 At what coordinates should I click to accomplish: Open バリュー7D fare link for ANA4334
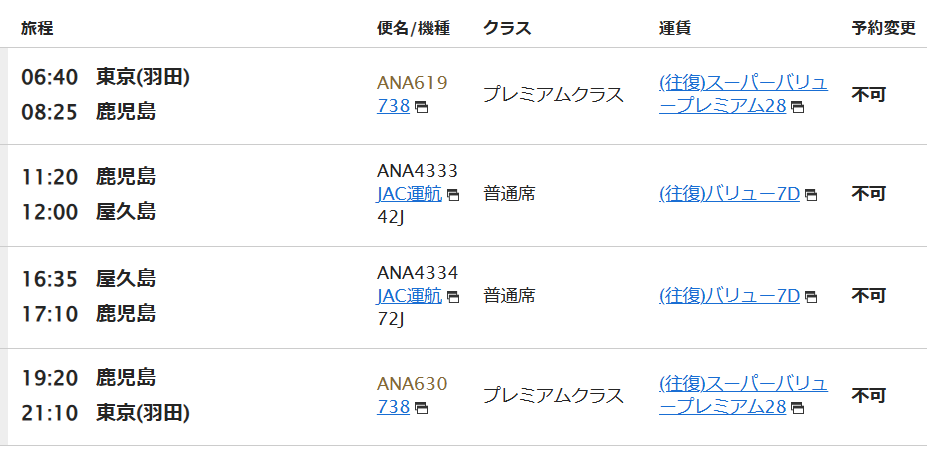(x=729, y=295)
